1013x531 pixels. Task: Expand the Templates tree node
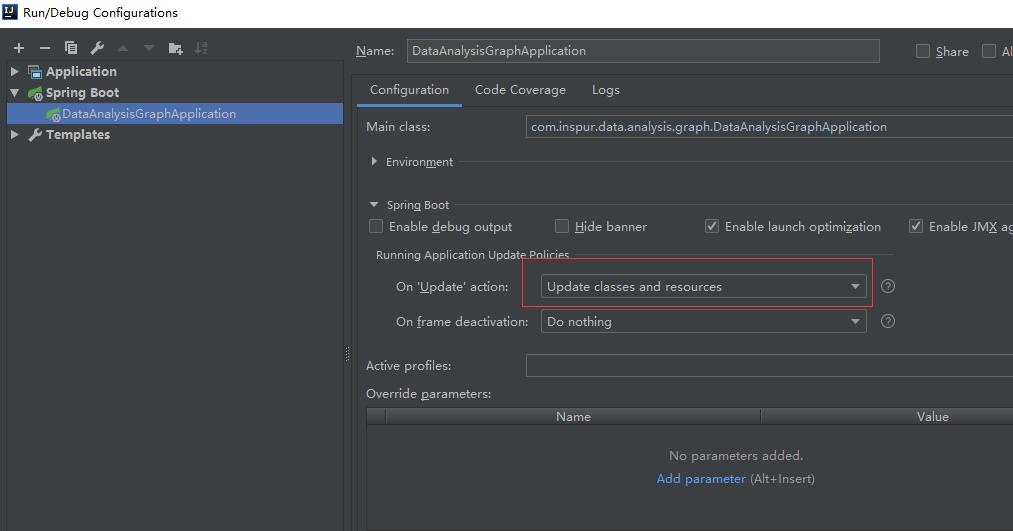pos(15,134)
